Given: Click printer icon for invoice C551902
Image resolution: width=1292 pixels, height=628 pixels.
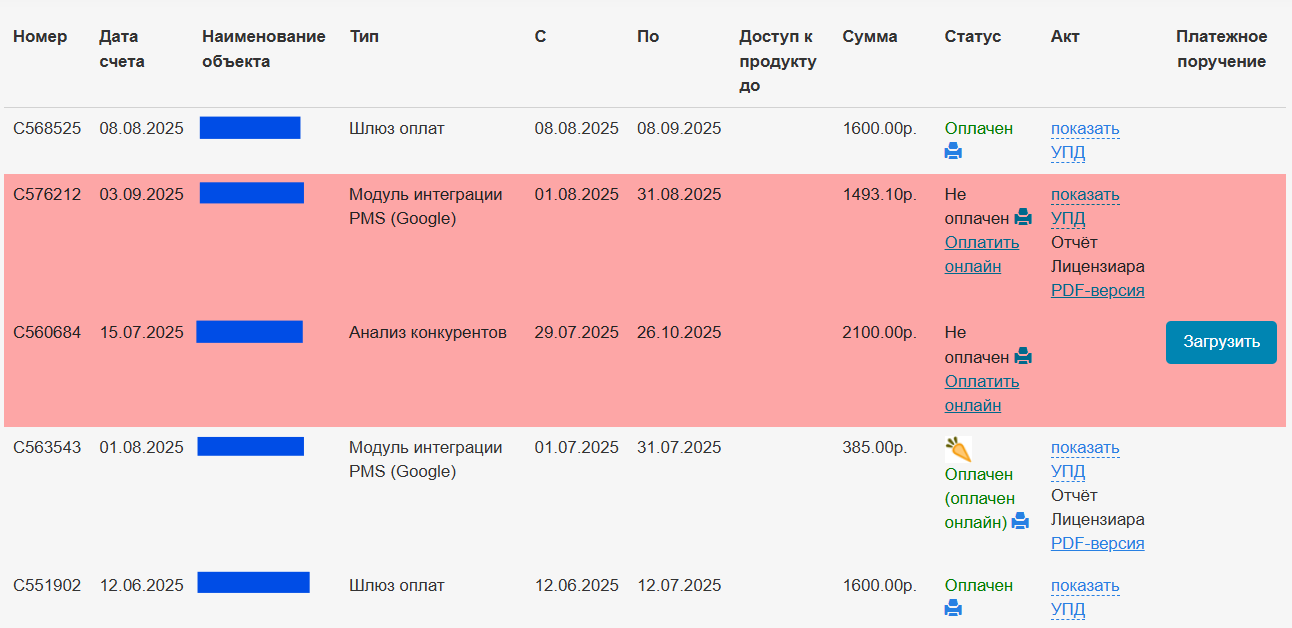Looking at the screenshot, I should click(953, 609).
